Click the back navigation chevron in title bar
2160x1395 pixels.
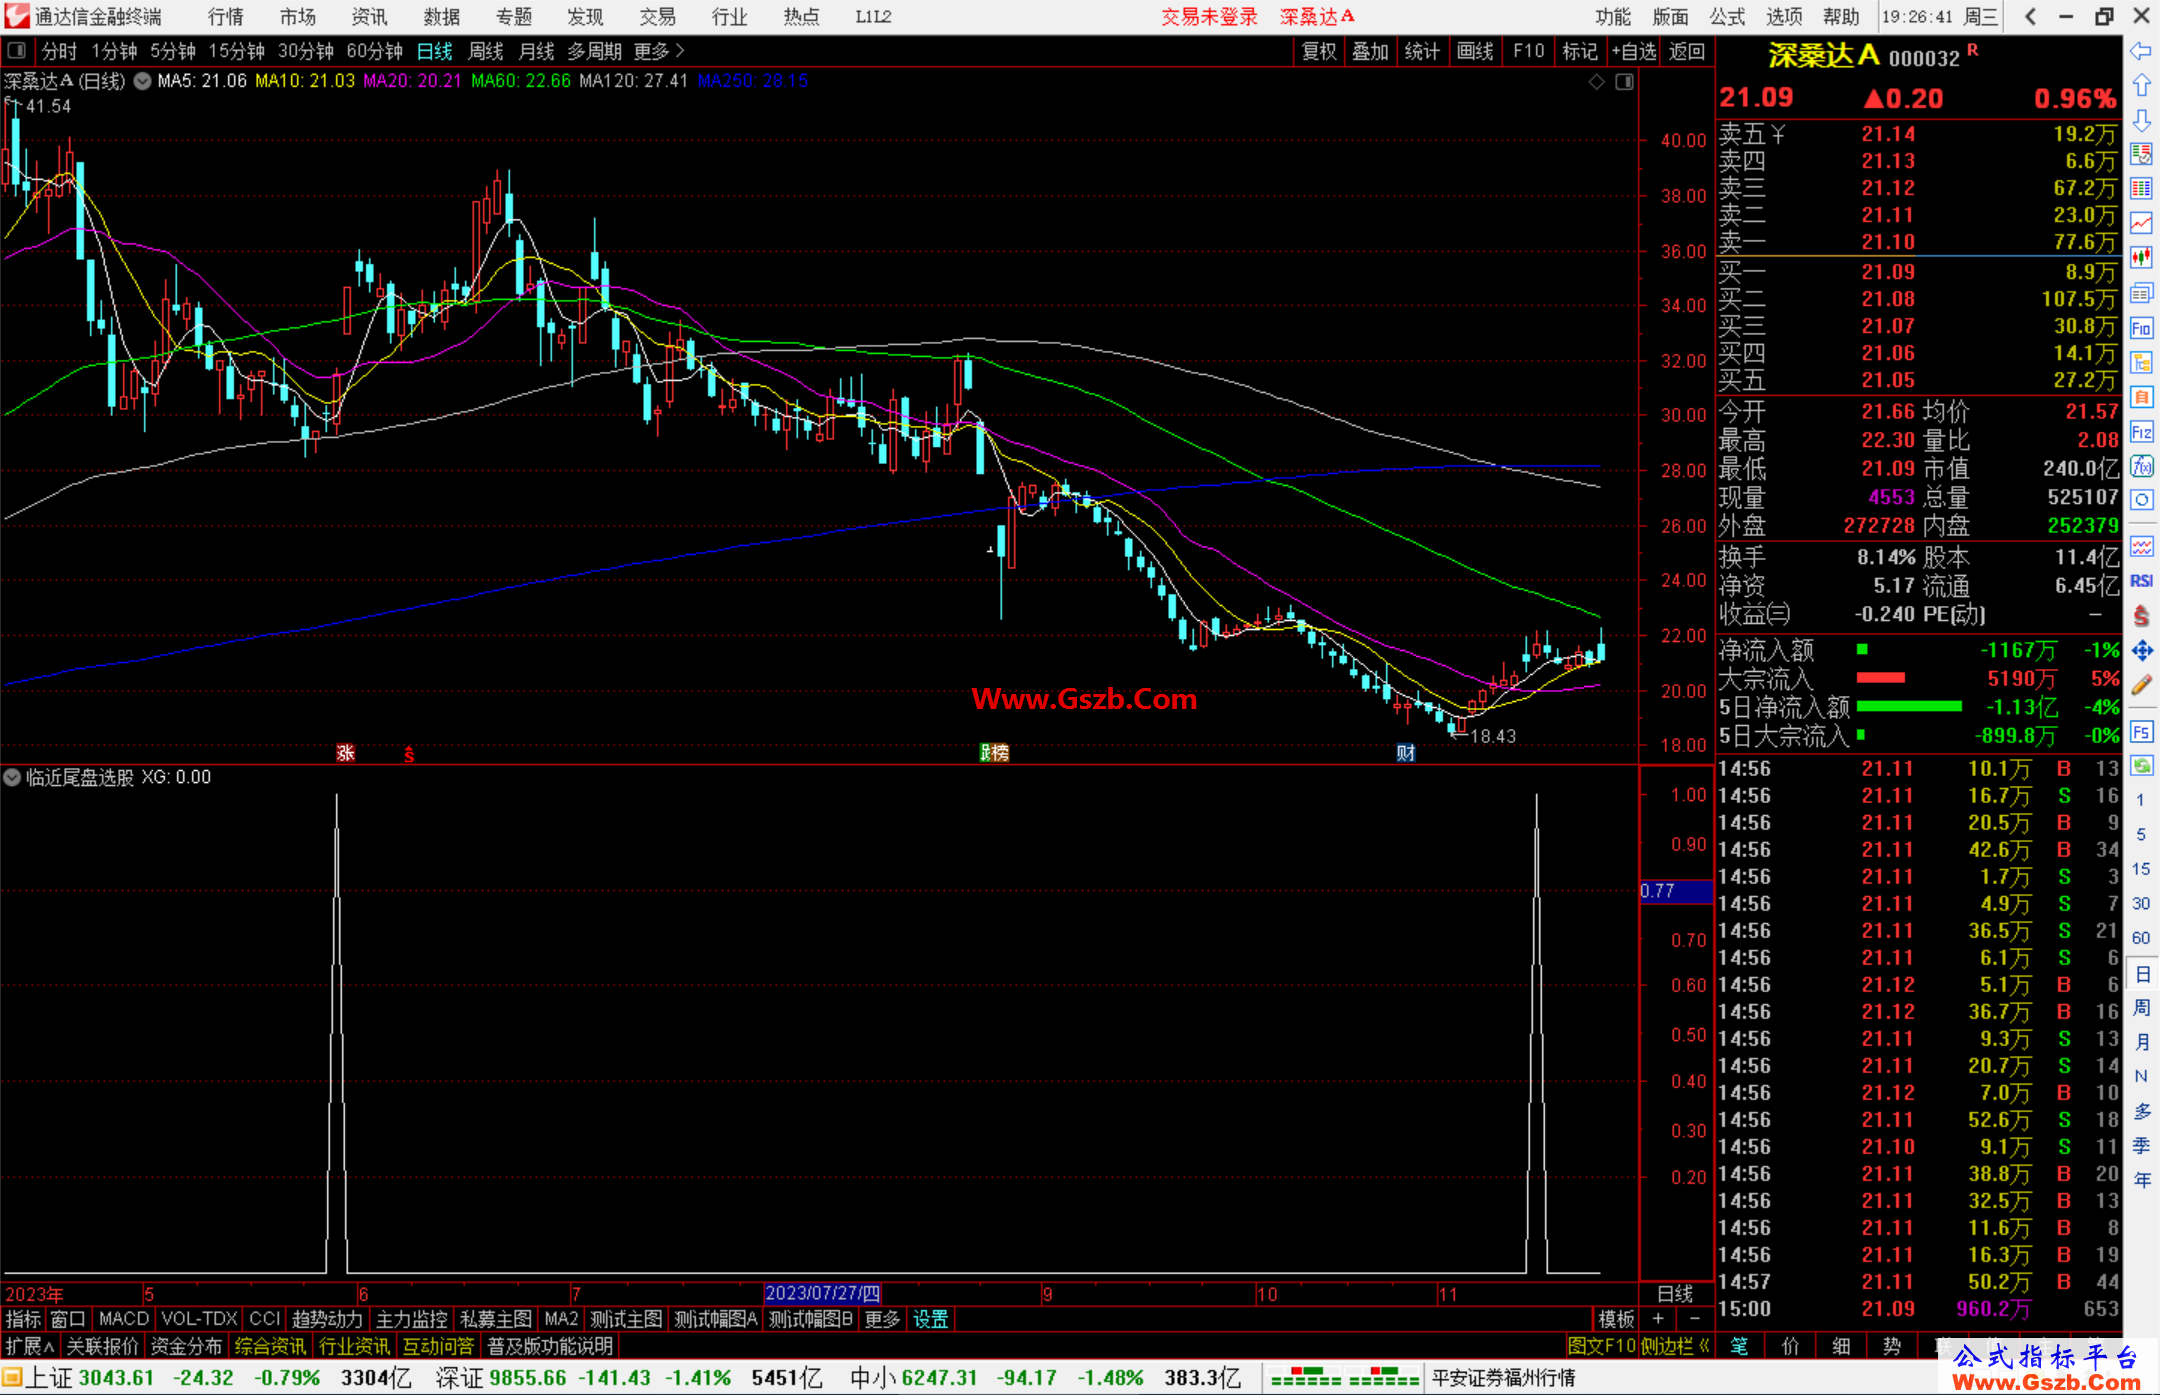point(2030,16)
